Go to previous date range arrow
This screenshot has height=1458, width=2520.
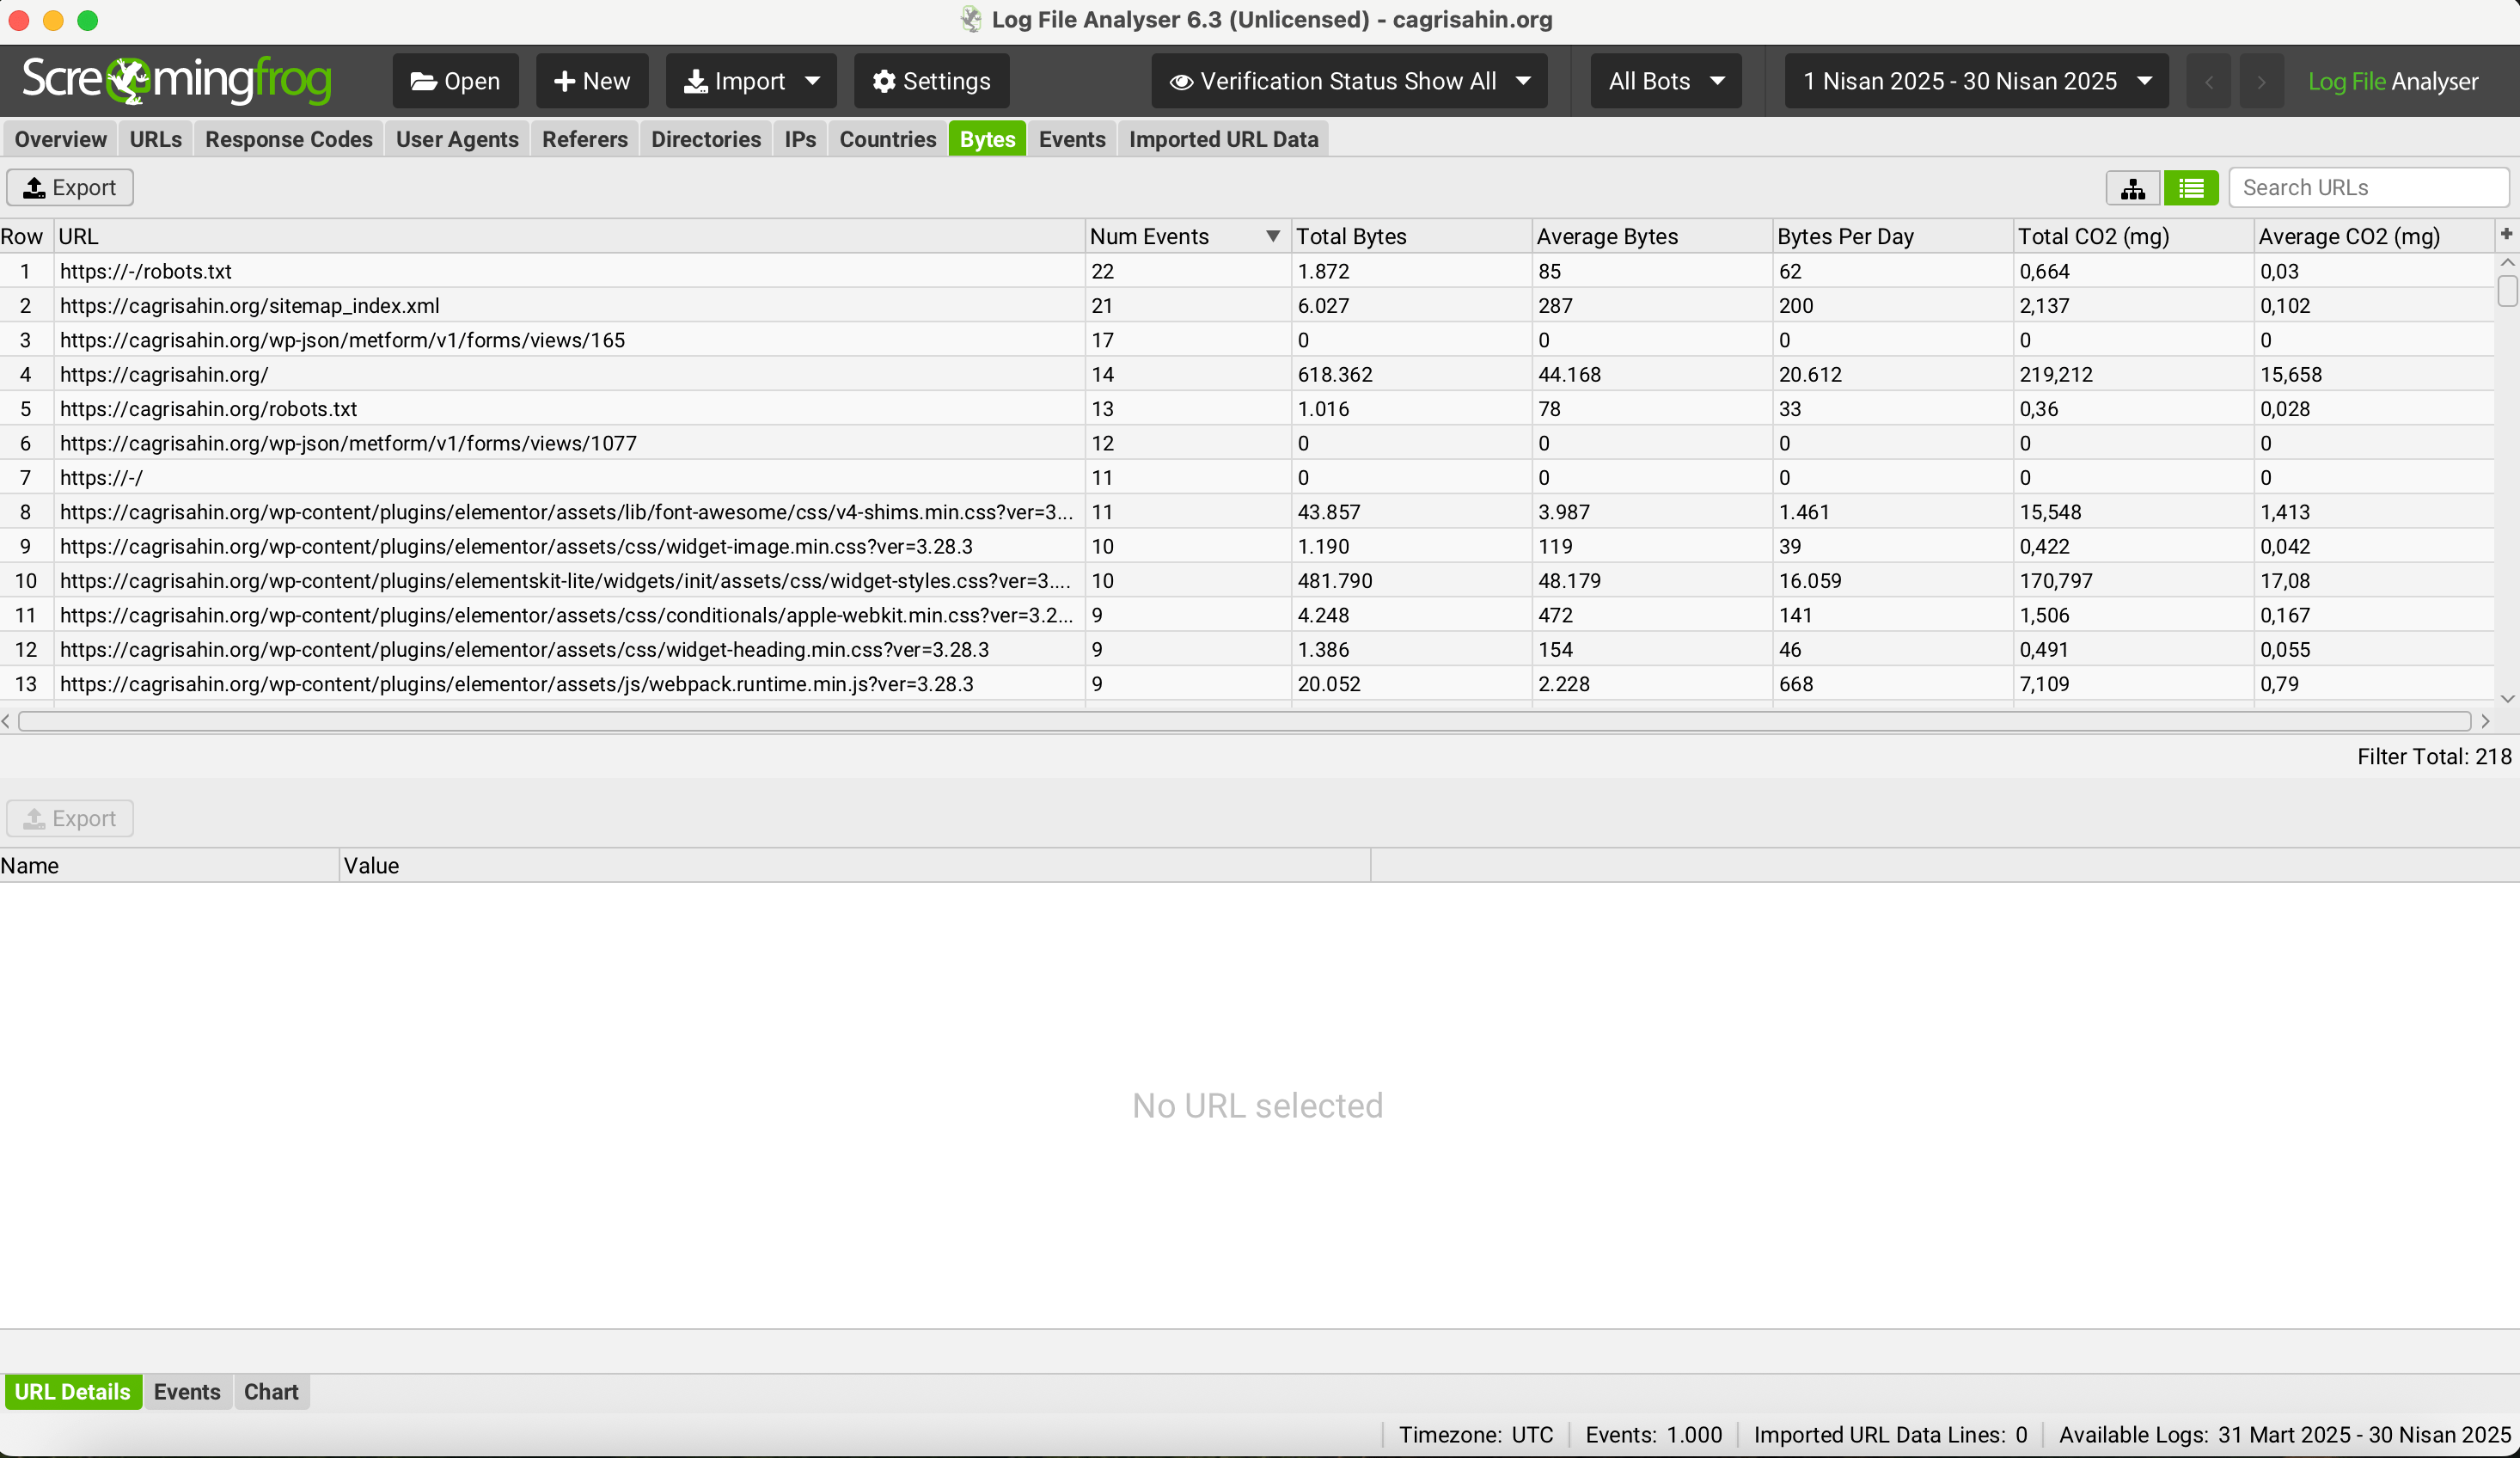pos(2209,81)
